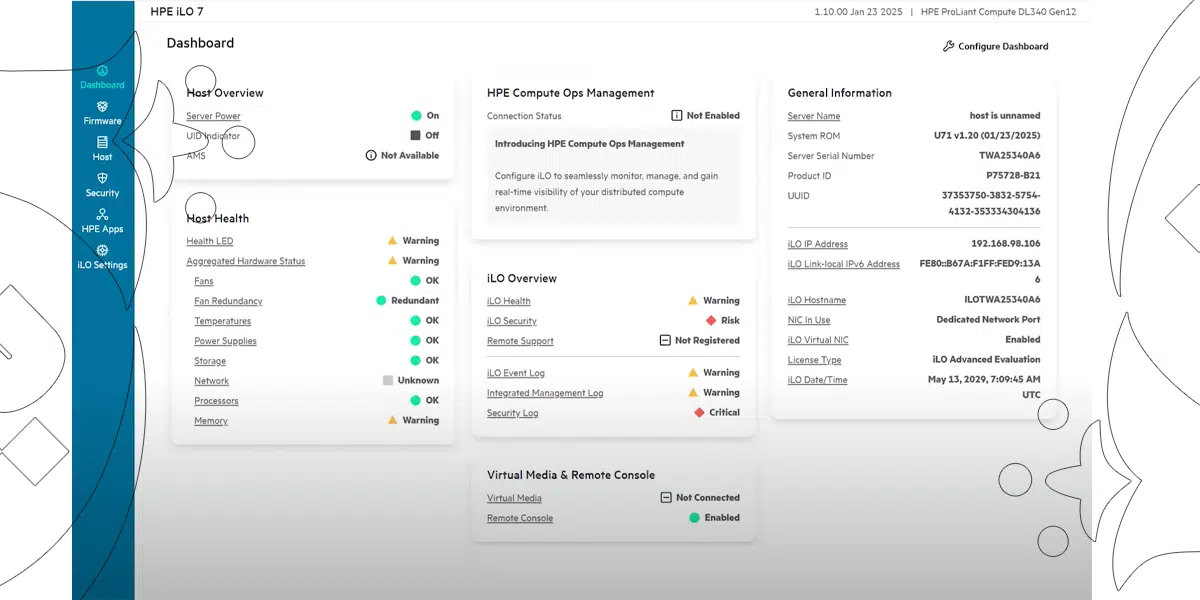Click the AMS Not Available info icon

[371, 156]
